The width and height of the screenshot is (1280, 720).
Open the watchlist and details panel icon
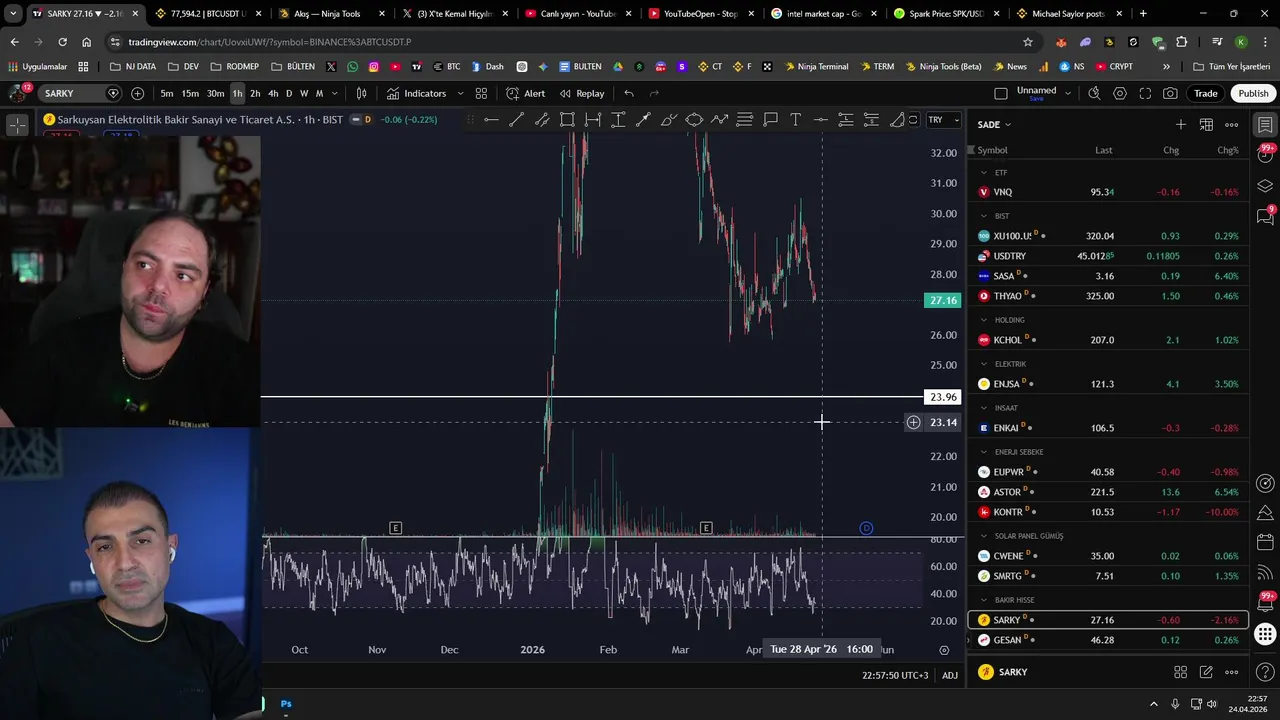1265,125
